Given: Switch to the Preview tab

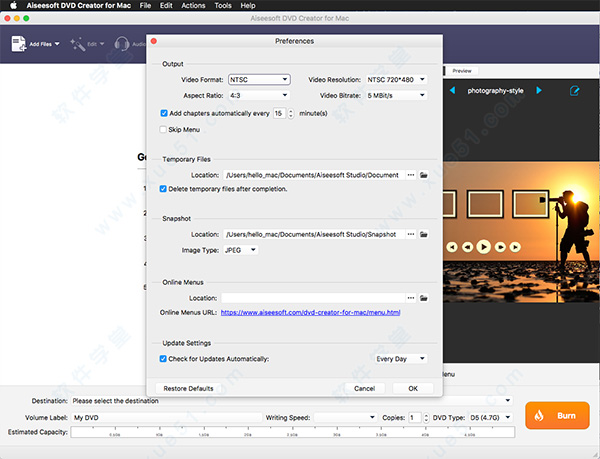Looking at the screenshot, I should [x=462, y=71].
